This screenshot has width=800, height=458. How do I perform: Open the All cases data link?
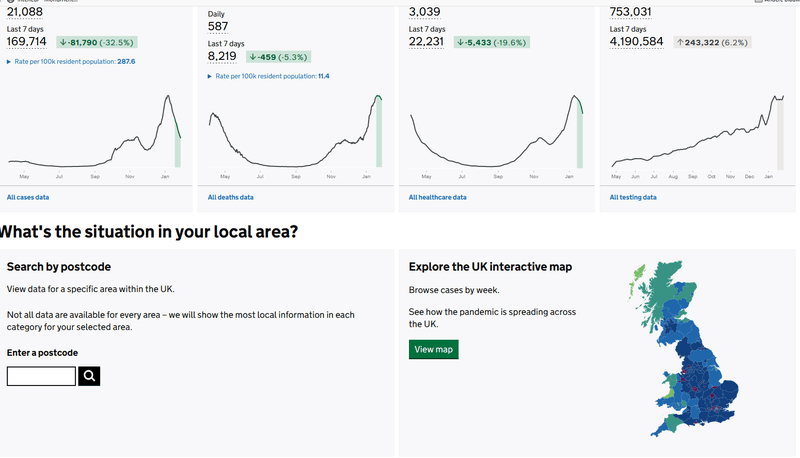click(28, 197)
